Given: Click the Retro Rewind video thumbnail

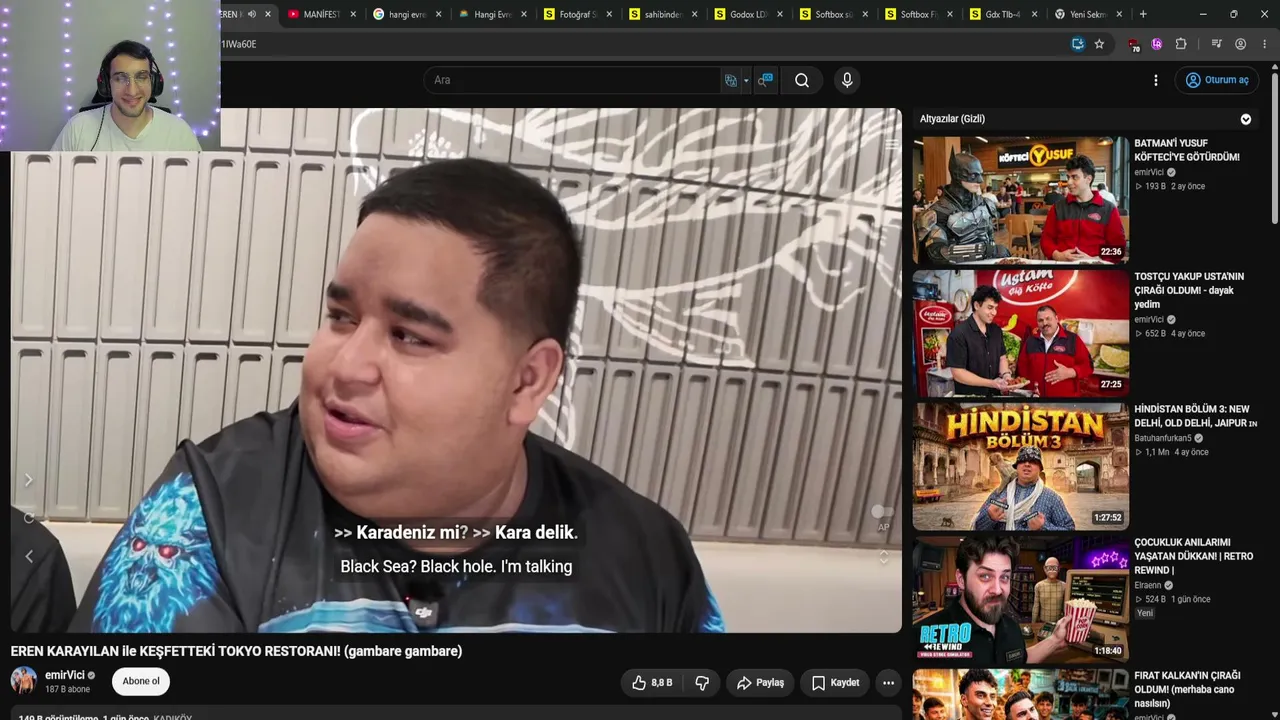Looking at the screenshot, I should click(x=1021, y=599).
